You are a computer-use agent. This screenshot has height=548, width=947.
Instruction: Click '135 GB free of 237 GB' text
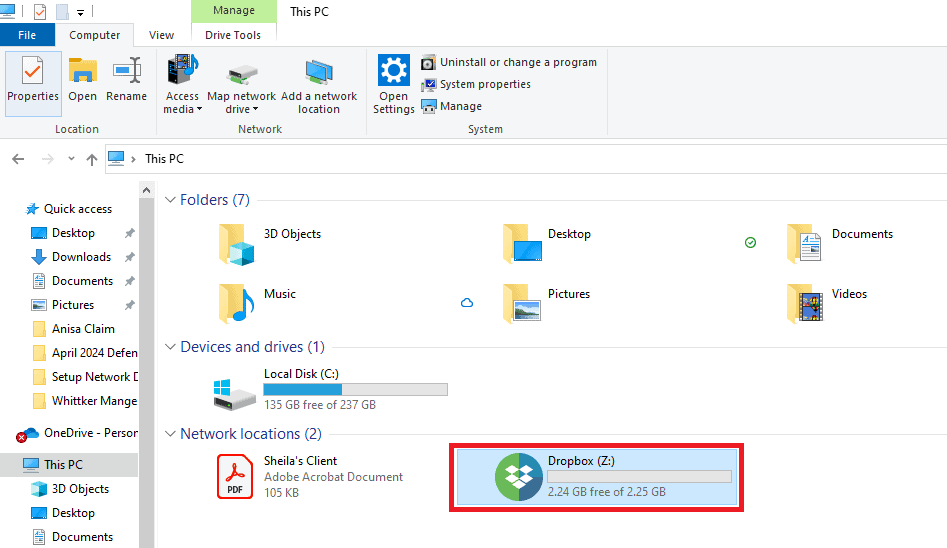[320, 405]
